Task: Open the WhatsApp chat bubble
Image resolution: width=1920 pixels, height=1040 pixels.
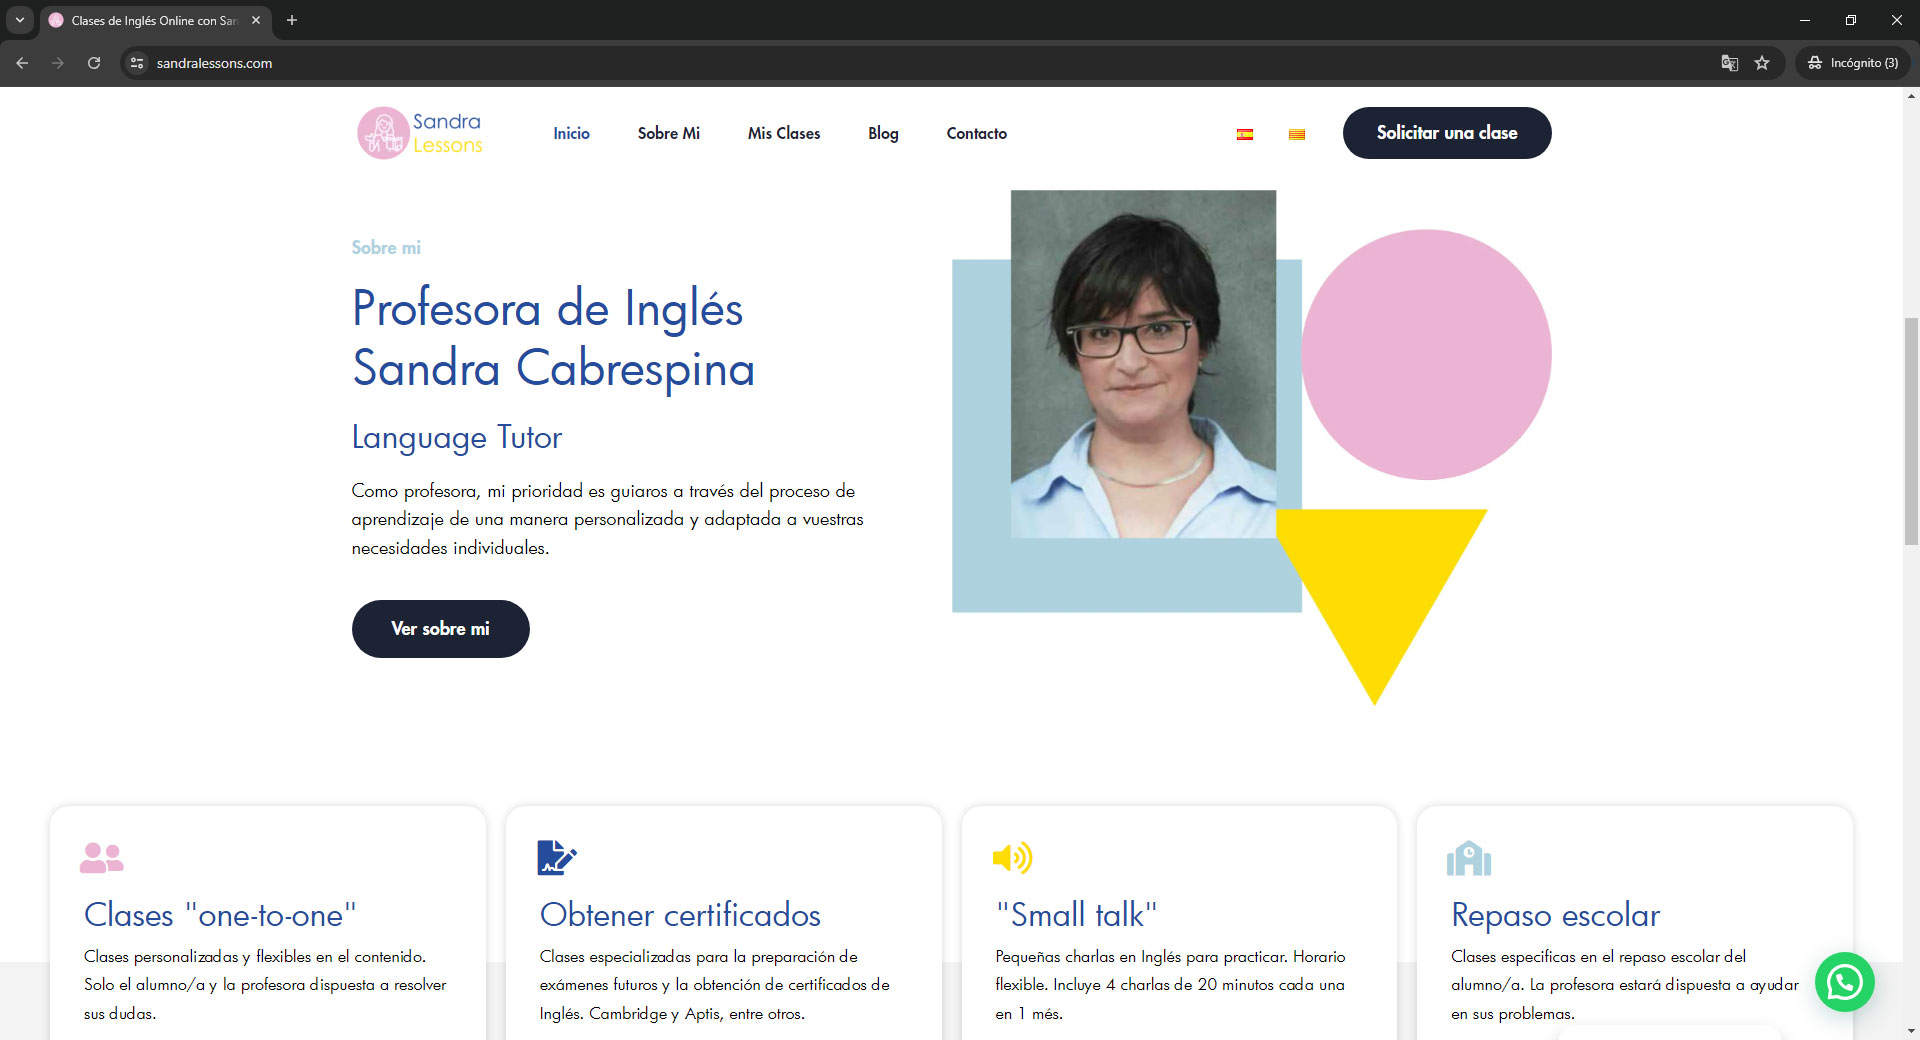Action: coord(1844,982)
